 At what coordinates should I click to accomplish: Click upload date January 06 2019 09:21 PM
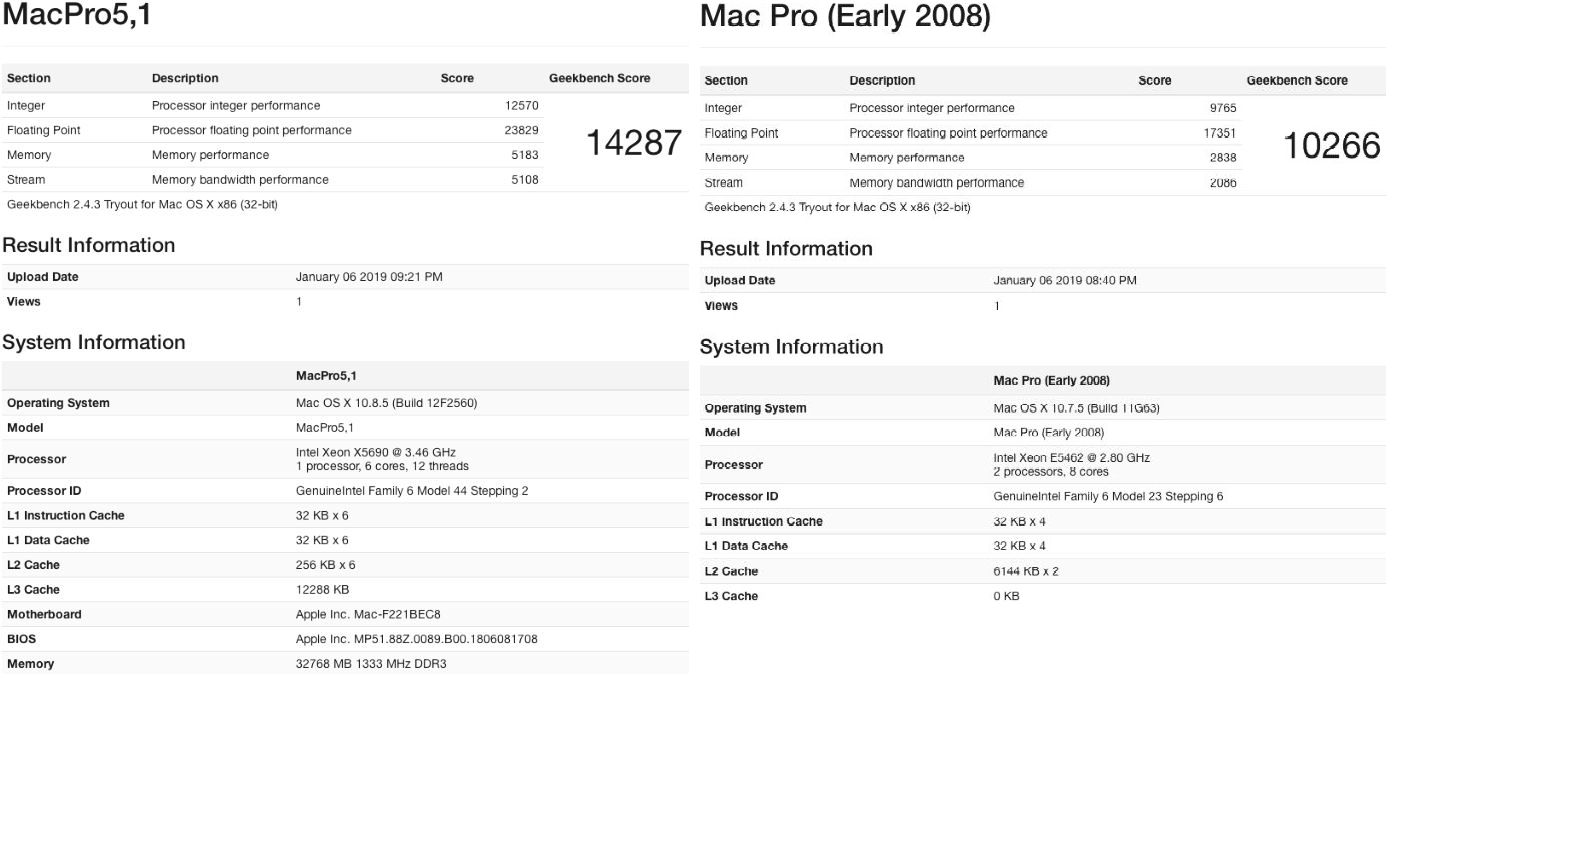pos(369,277)
